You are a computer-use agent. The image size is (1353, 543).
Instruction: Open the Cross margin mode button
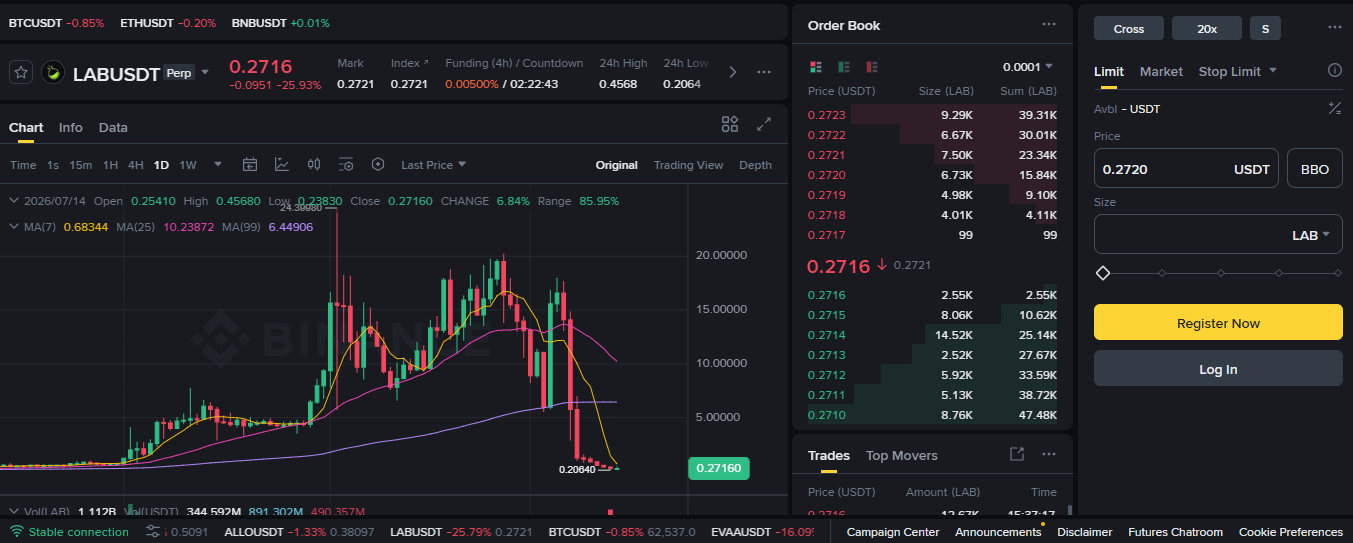point(1129,28)
